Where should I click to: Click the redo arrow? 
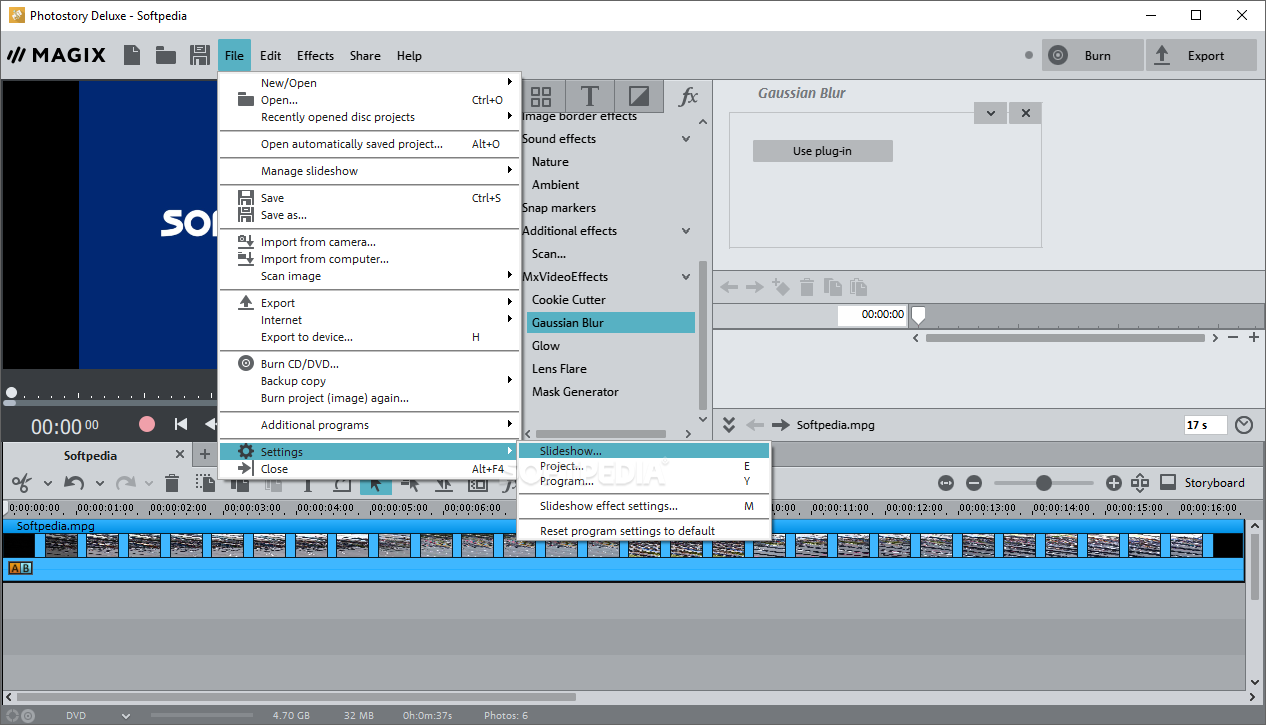point(125,483)
